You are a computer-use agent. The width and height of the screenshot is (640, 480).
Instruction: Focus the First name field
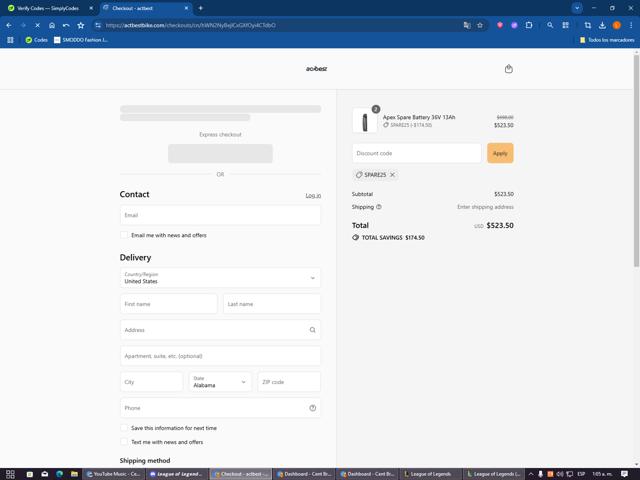169,304
